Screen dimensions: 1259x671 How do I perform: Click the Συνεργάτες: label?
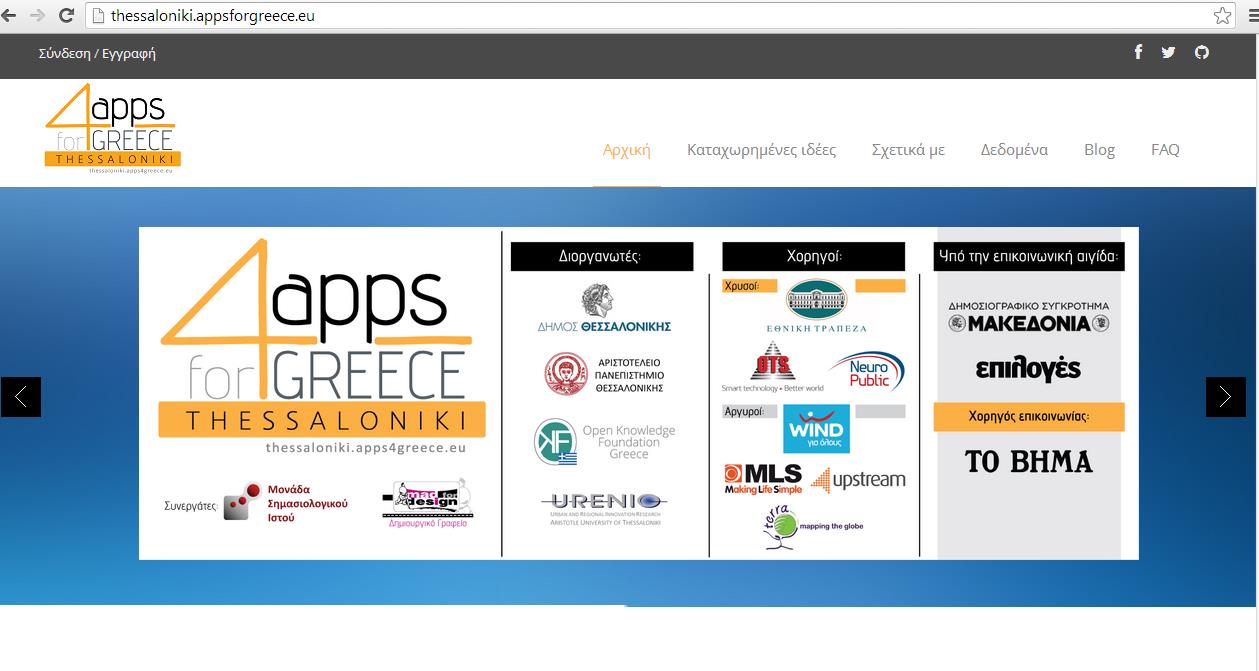191,506
